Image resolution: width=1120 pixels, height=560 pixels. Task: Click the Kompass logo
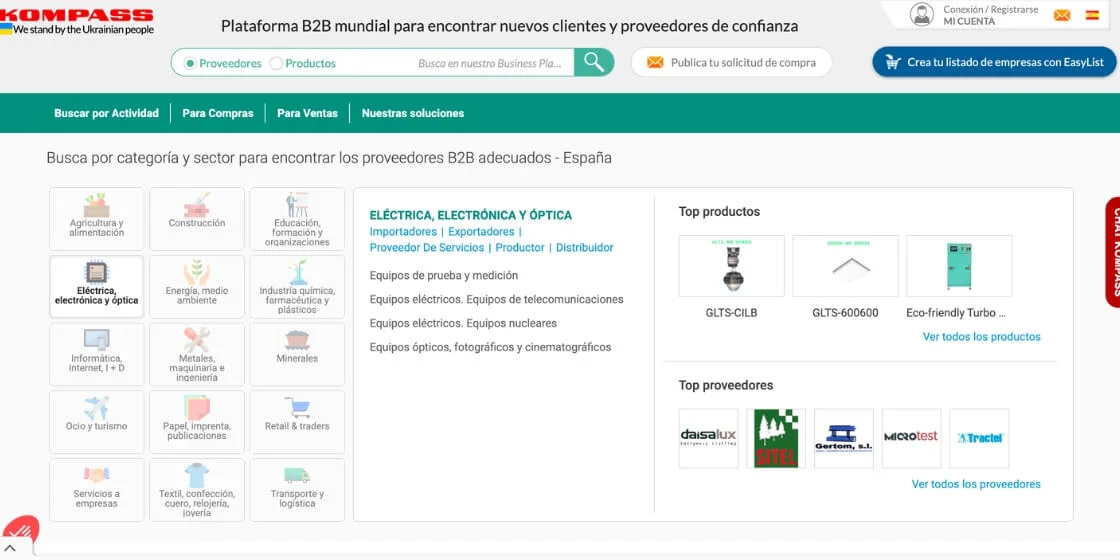[77, 15]
